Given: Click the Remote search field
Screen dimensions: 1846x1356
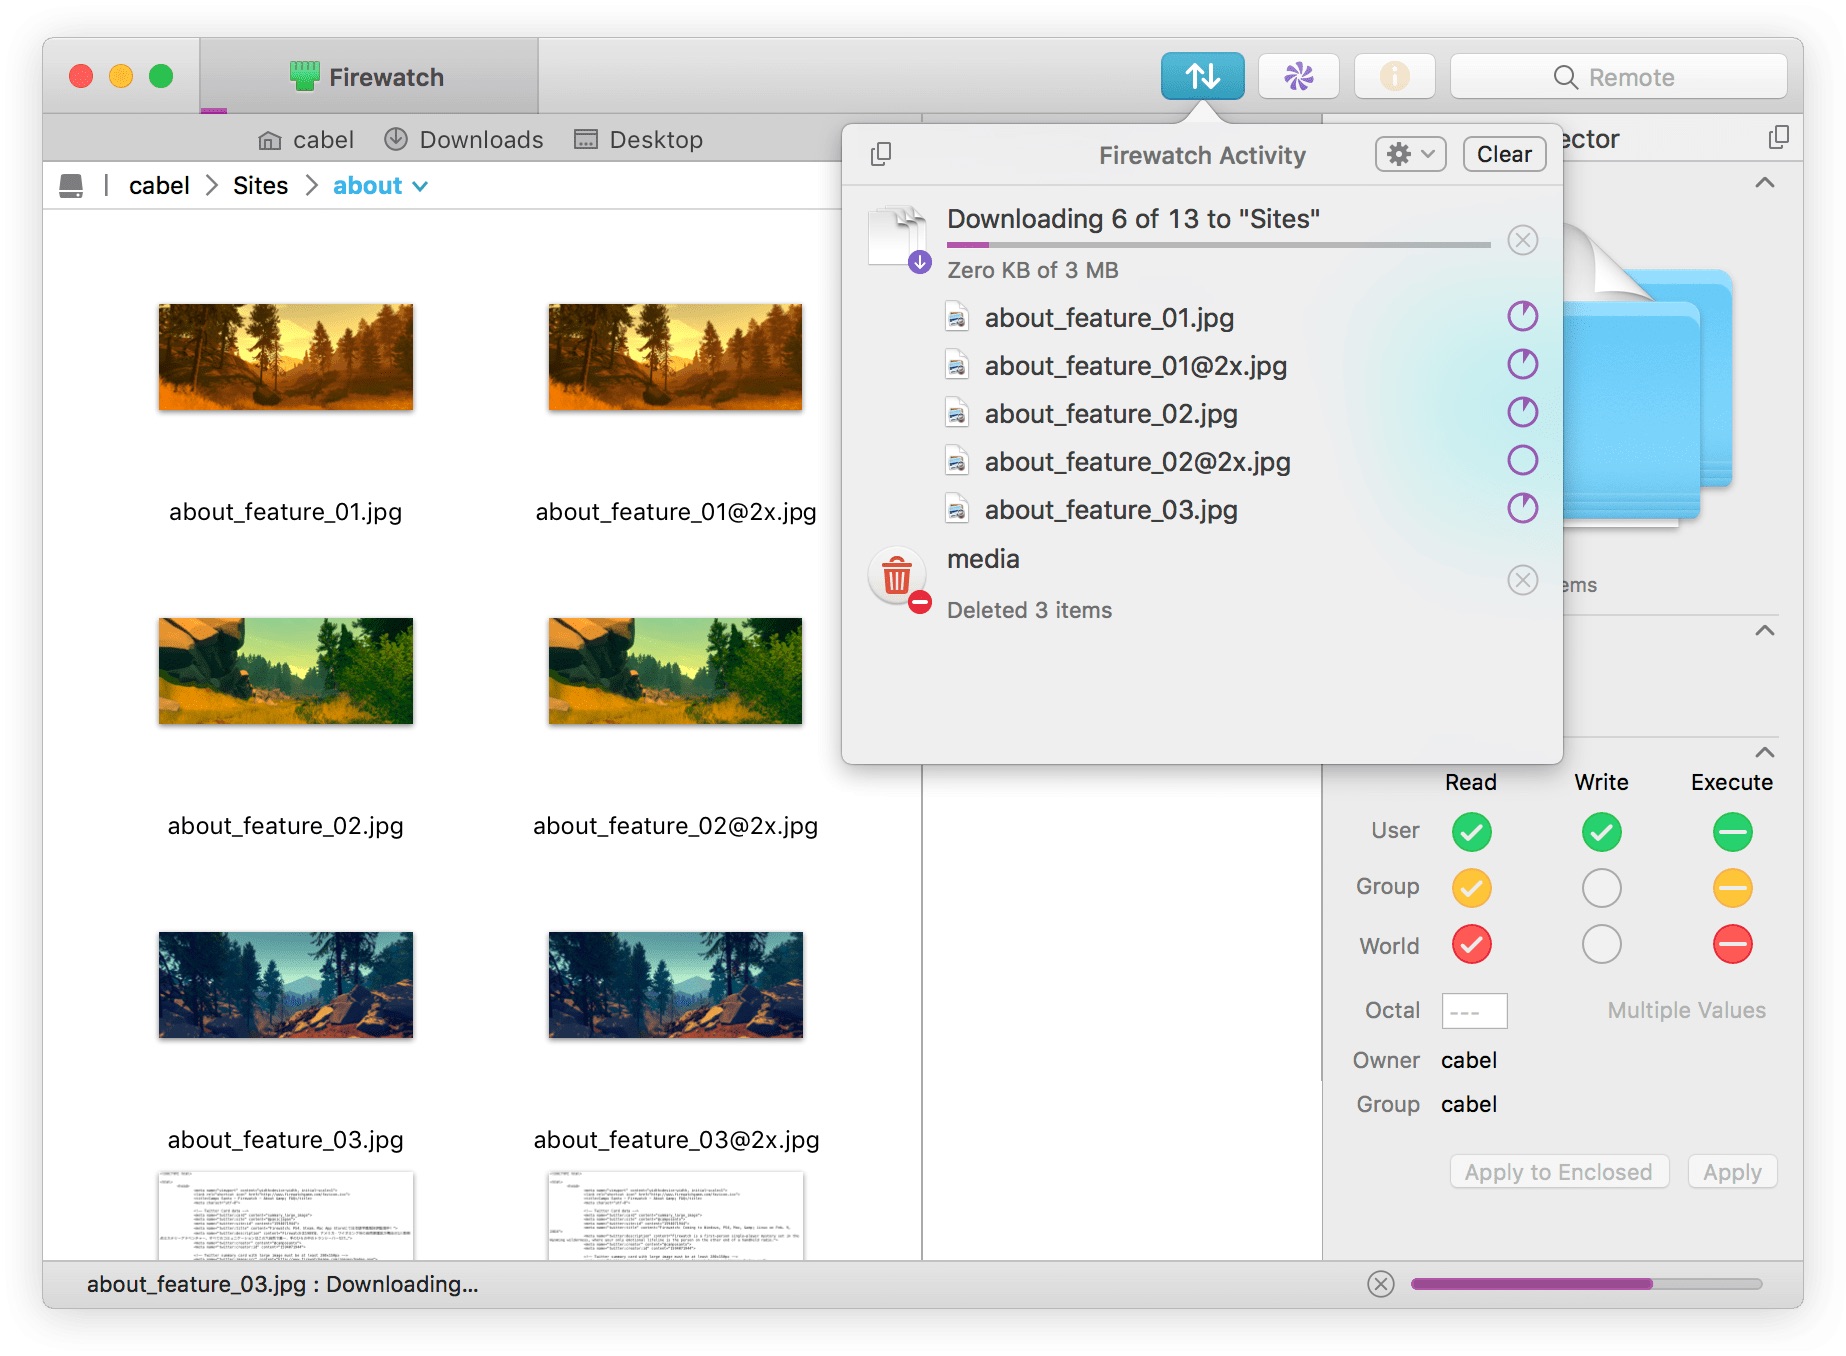Looking at the screenshot, I should click(x=1618, y=77).
